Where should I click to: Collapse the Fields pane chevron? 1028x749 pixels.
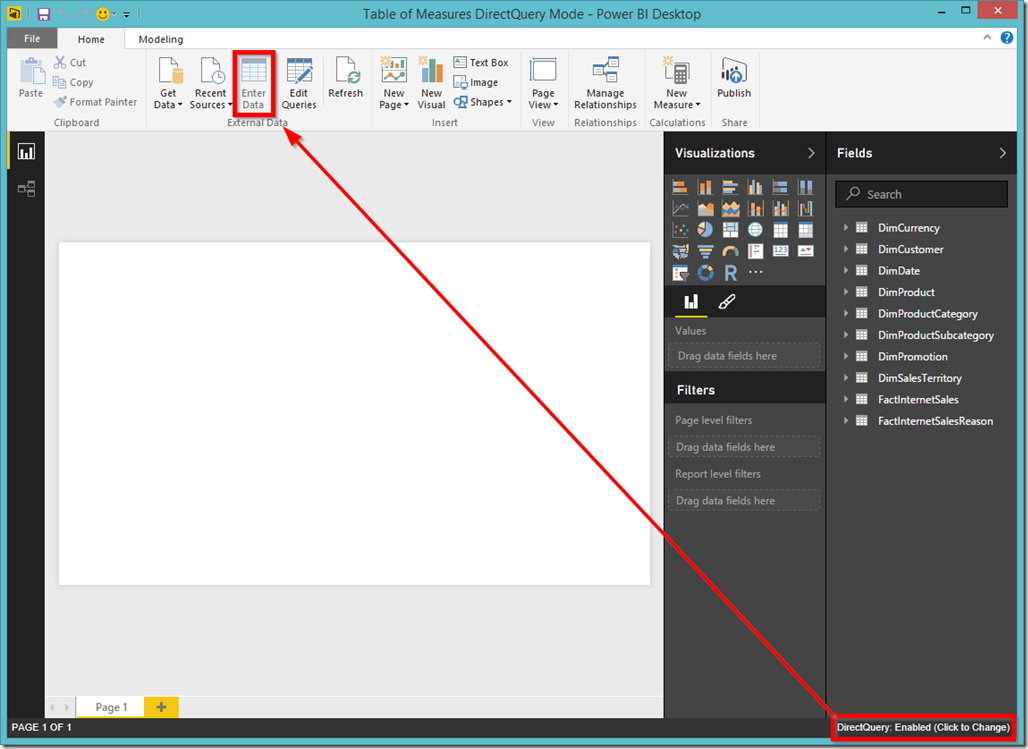(x=1002, y=153)
